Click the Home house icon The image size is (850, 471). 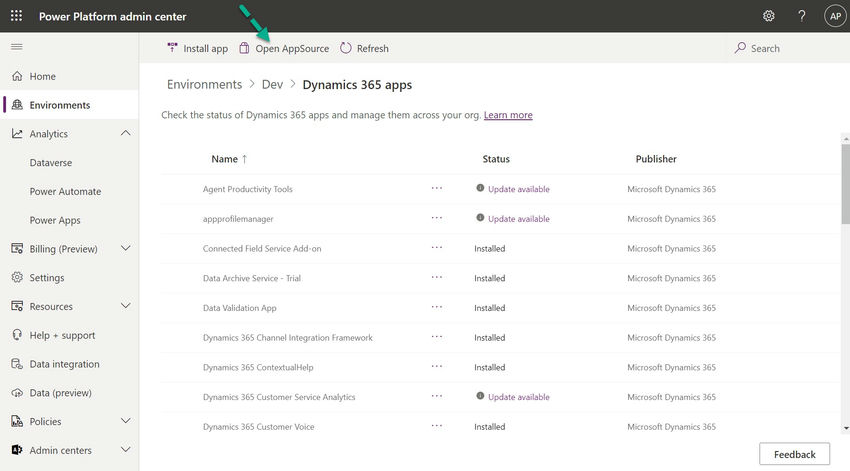click(x=17, y=76)
